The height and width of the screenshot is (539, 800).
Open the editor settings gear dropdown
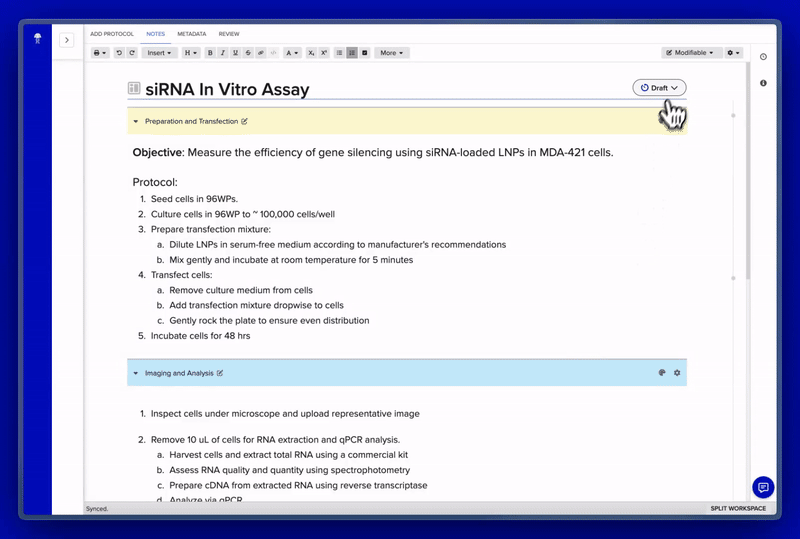point(734,53)
